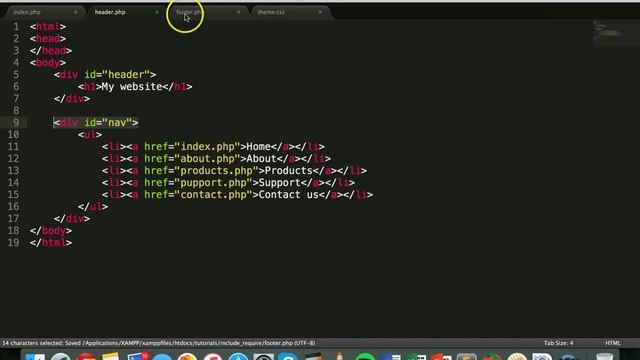Open the HTML syntax selector in status bar
The height and width of the screenshot is (360, 640).
613,343
